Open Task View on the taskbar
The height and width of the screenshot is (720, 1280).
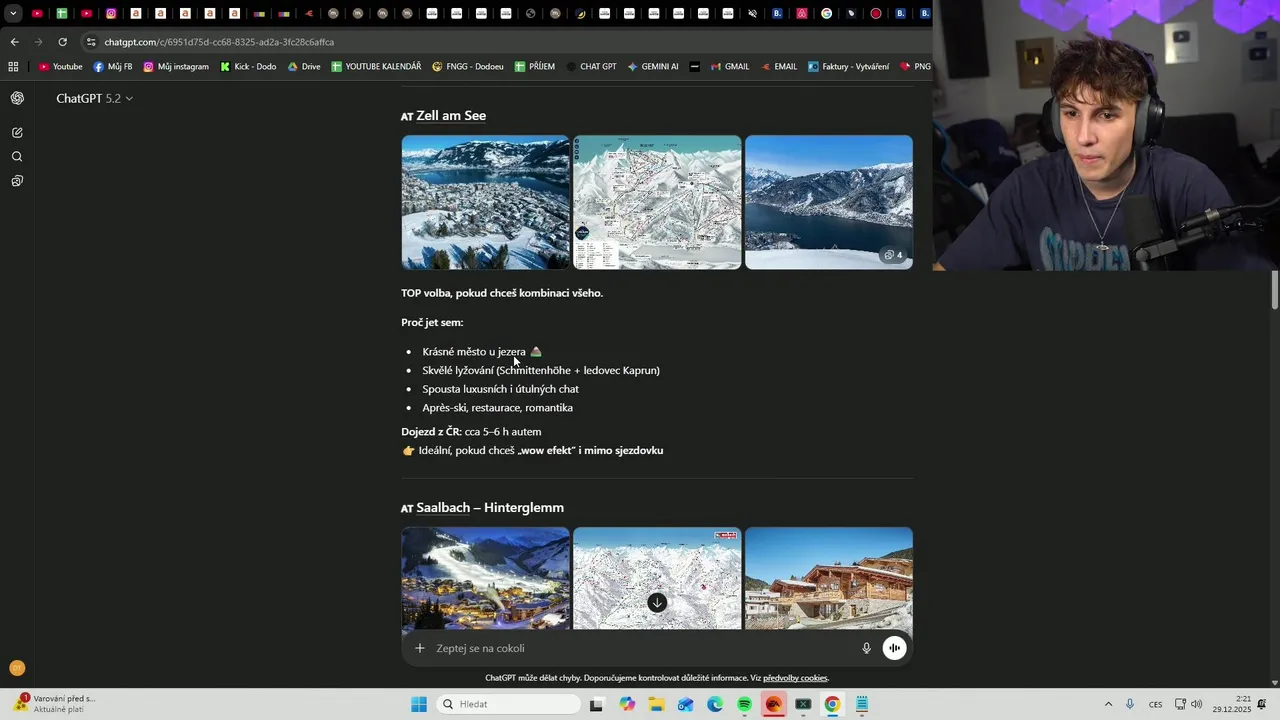click(597, 704)
